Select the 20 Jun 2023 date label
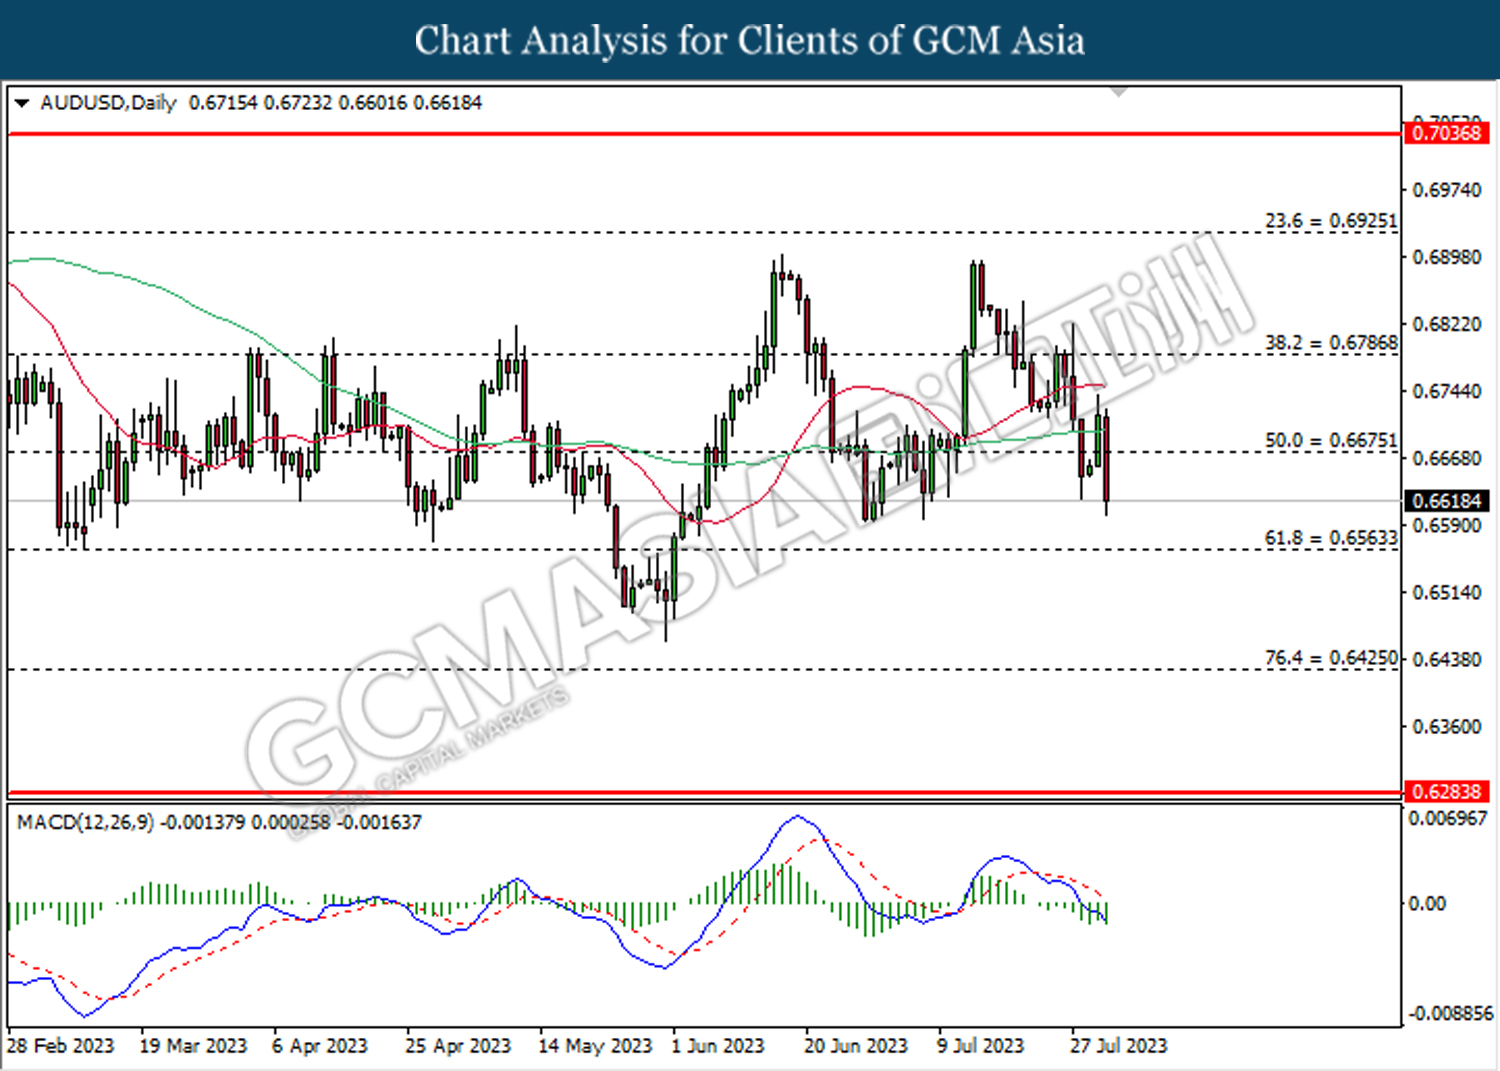 (856, 1046)
